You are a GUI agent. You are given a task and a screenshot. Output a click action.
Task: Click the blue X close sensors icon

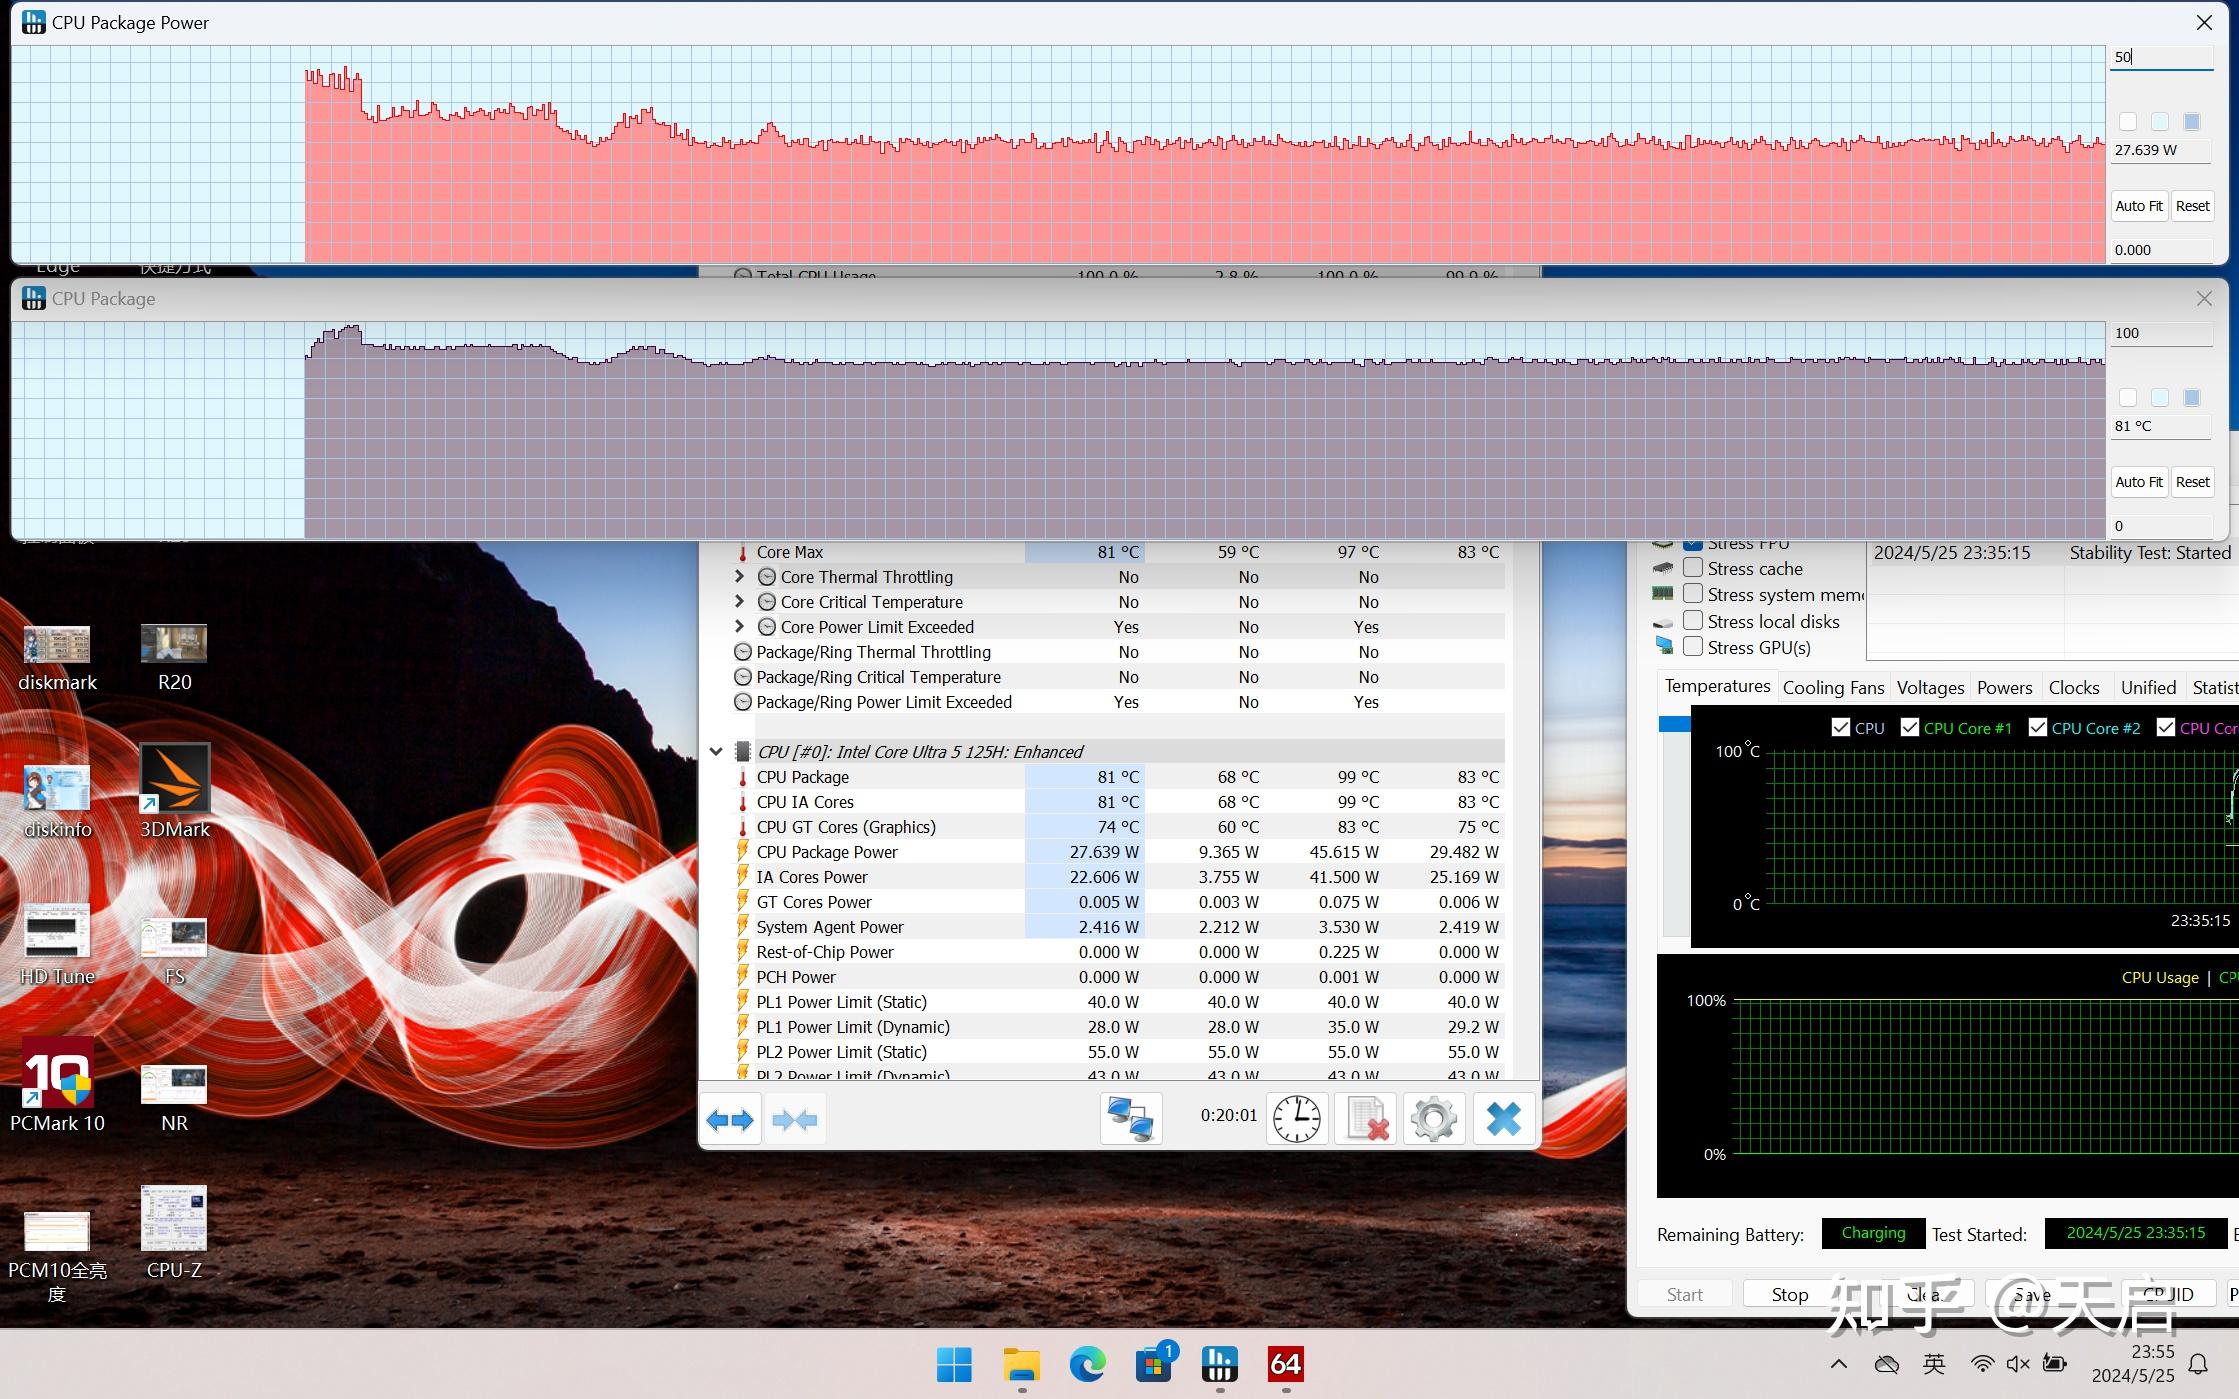click(1503, 1118)
